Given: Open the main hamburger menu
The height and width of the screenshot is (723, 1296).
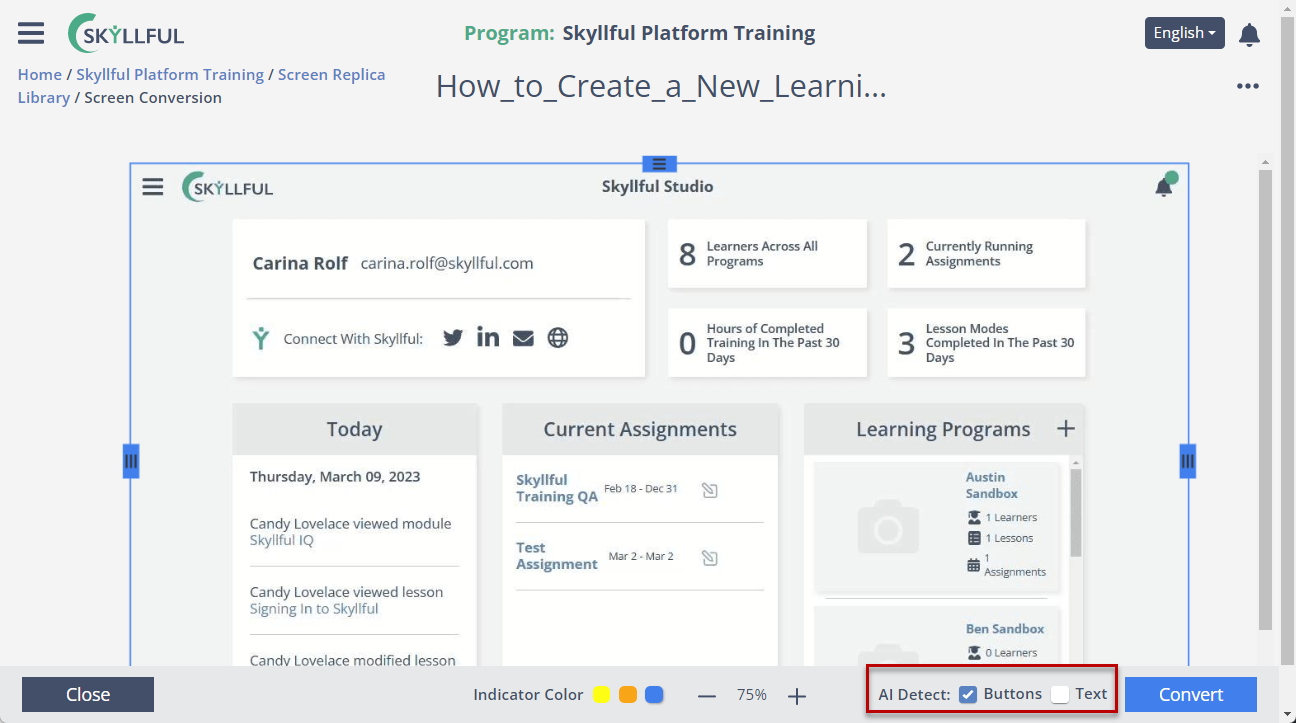Looking at the screenshot, I should 31,33.
